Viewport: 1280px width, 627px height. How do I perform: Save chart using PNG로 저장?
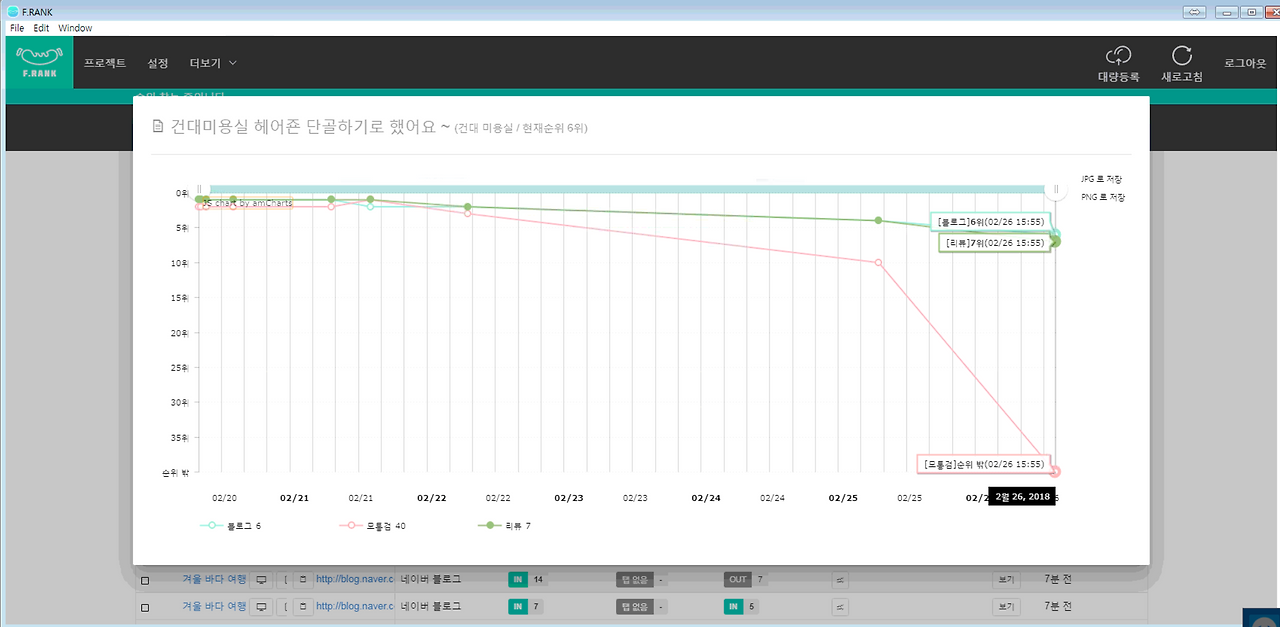point(1103,197)
